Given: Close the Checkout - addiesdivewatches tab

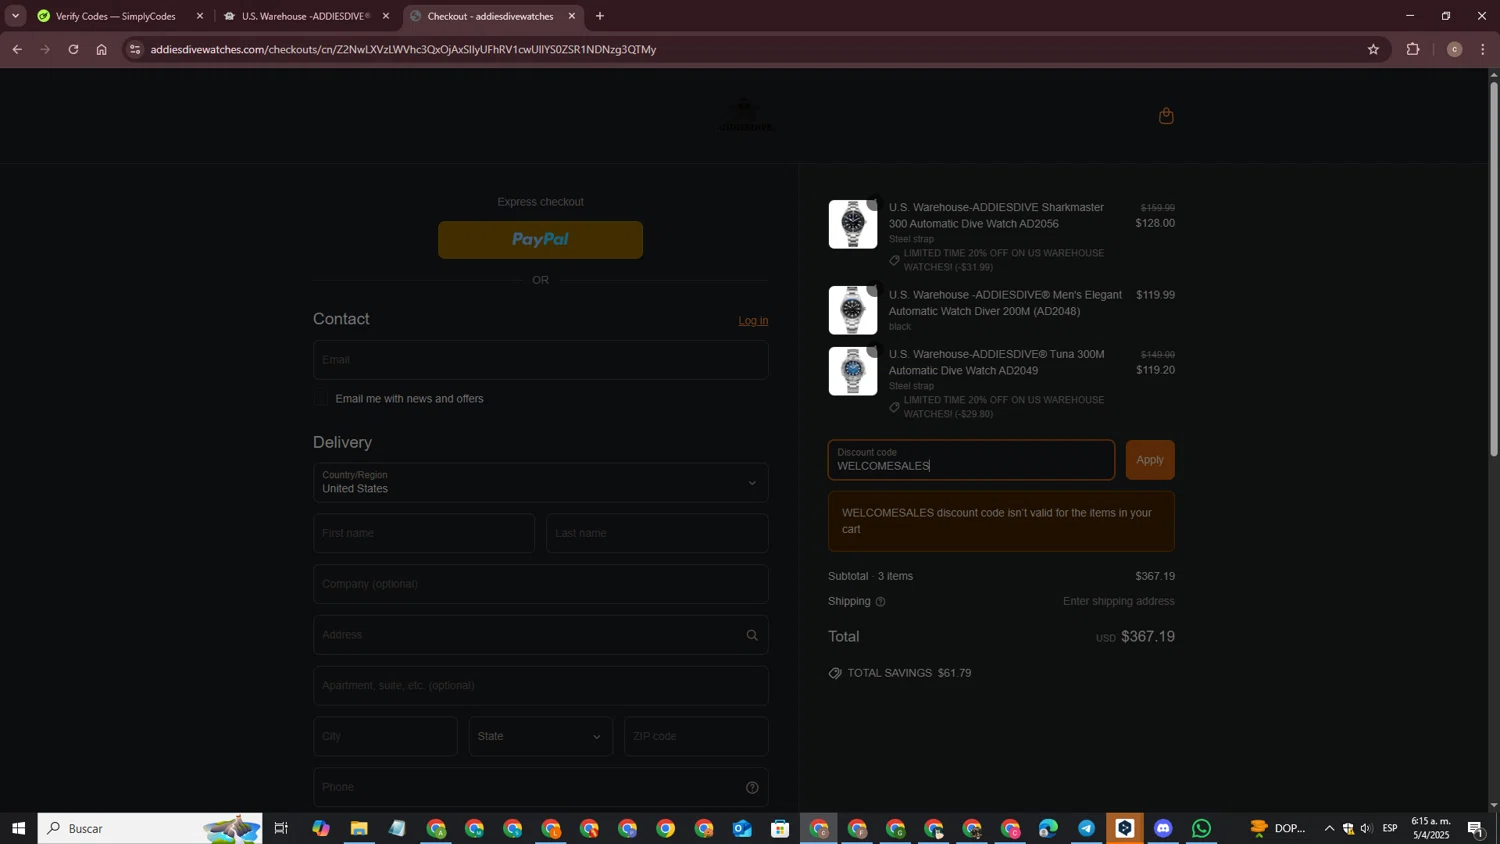Looking at the screenshot, I should click(x=572, y=16).
